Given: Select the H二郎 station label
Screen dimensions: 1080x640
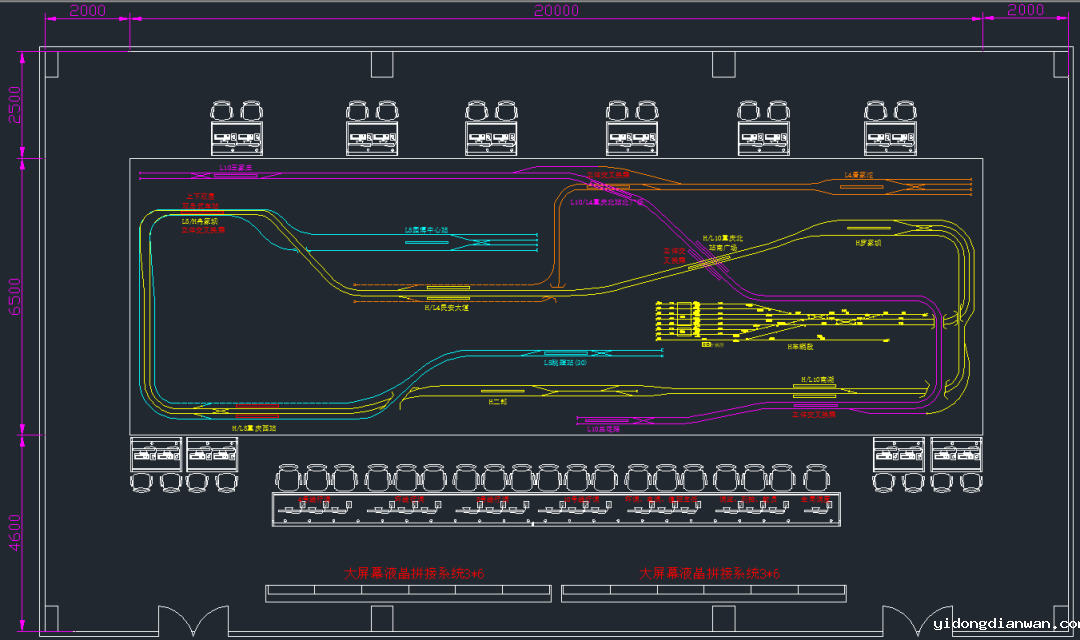Looking at the screenshot, I should [498, 401].
